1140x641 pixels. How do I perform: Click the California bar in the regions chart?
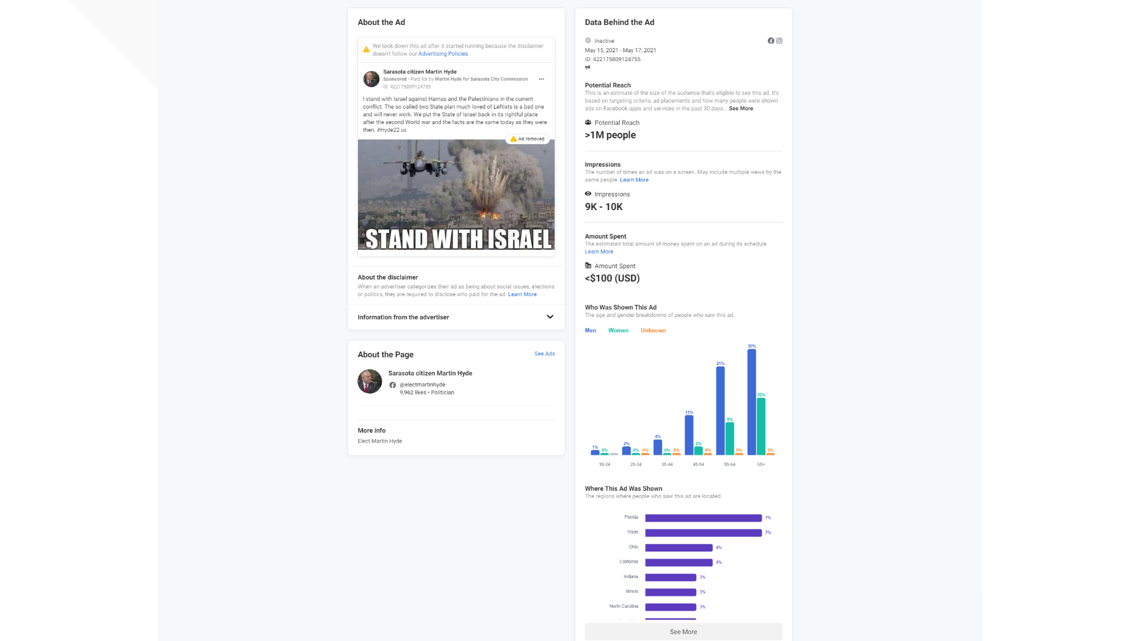point(678,563)
